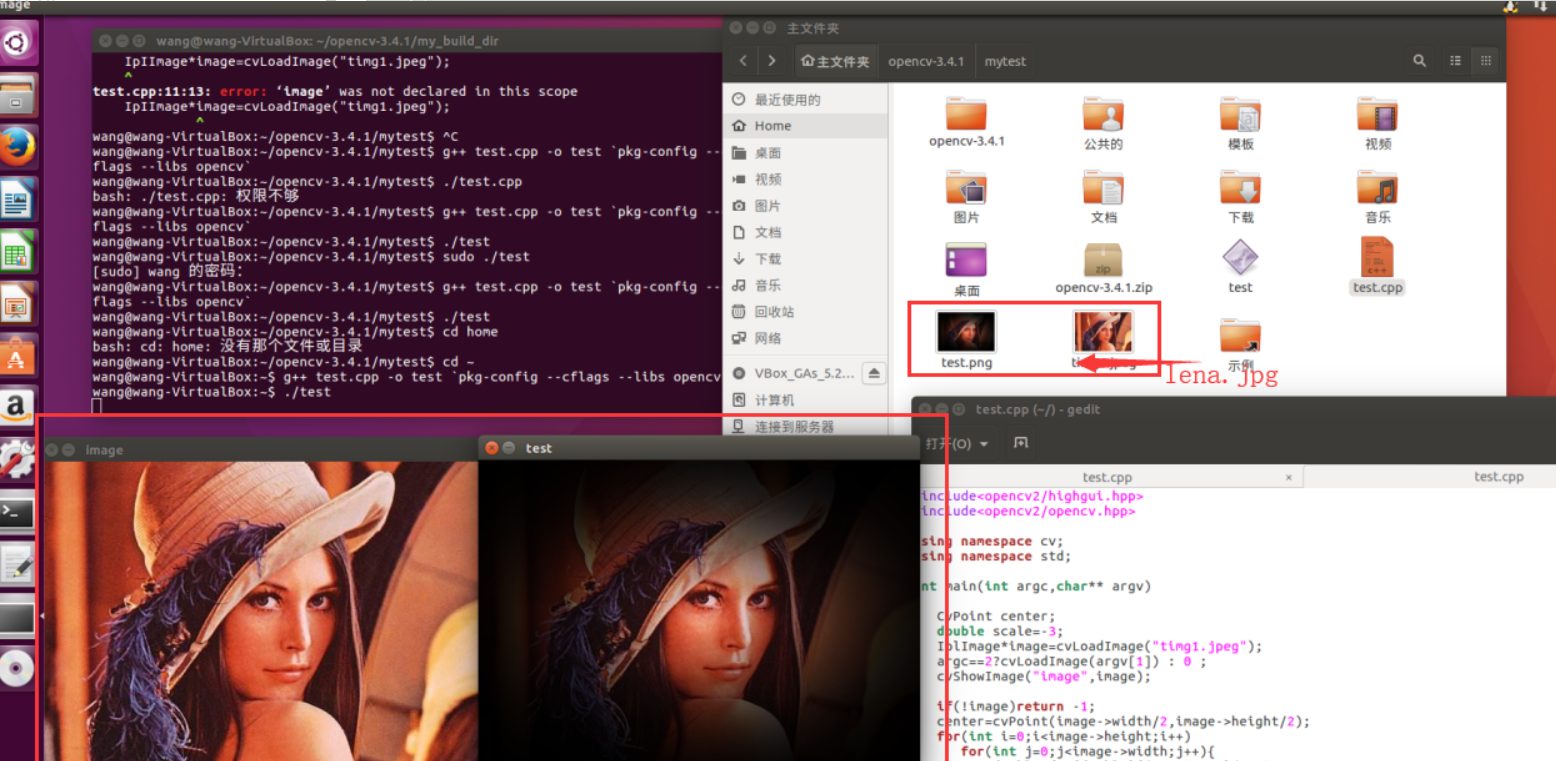Open the 桌面 folder icon in main pane

tap(966, 269)
